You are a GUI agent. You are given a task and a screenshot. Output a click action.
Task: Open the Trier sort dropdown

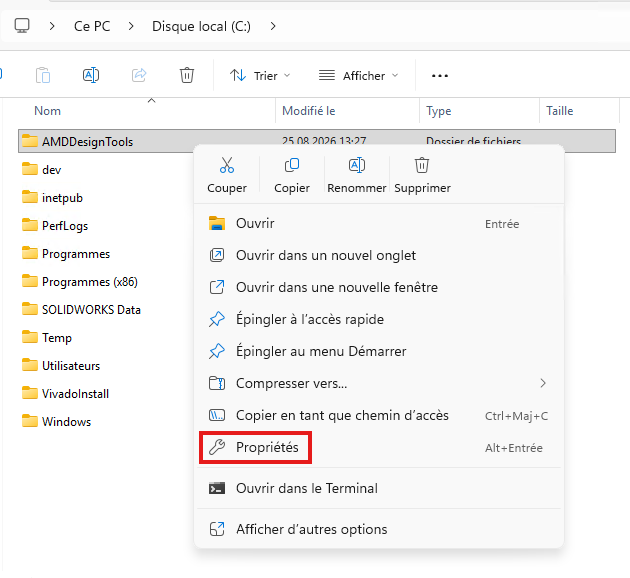coord(260,76)
